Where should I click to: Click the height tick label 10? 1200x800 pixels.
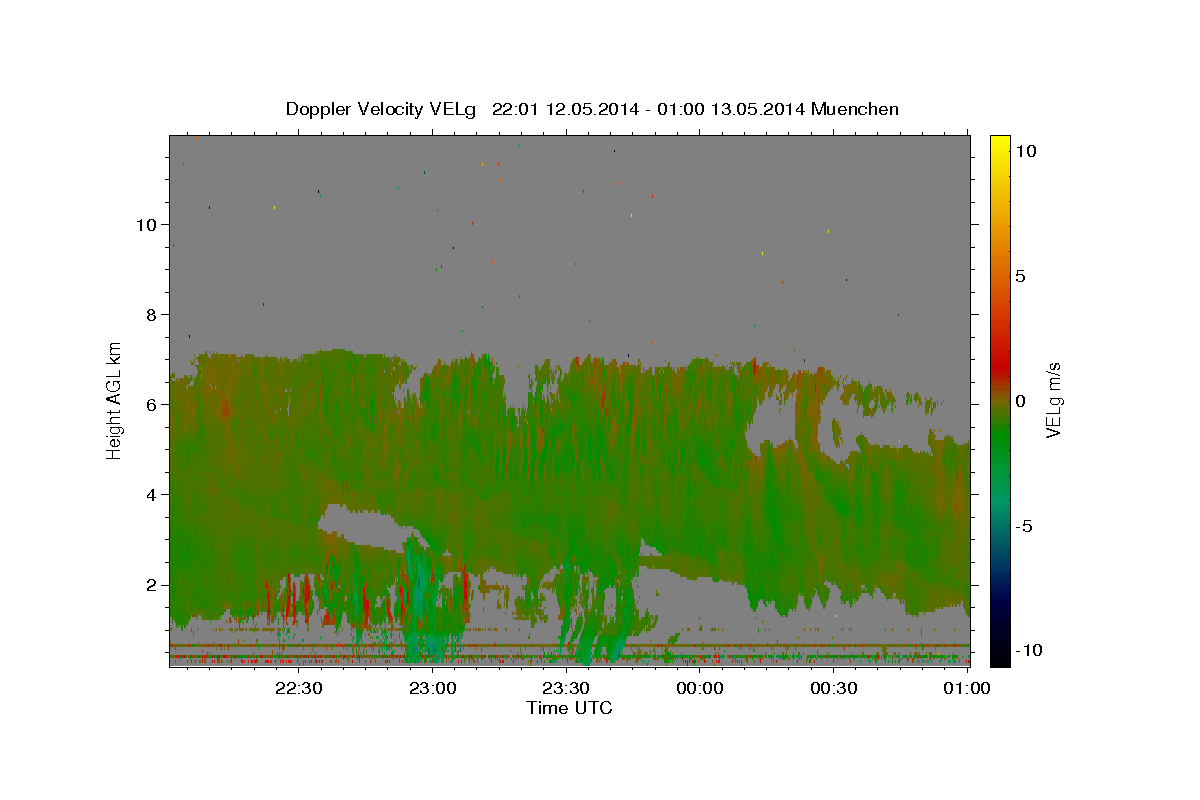(x=145, y=224)
